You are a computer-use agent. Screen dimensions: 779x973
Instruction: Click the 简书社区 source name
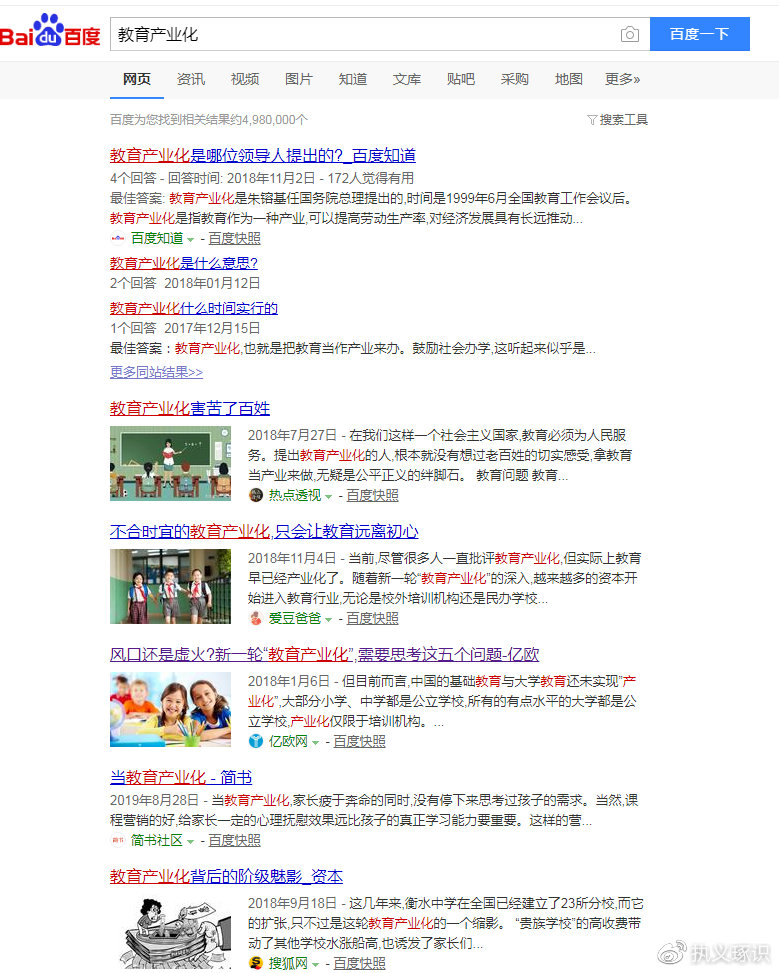point(157,840)
